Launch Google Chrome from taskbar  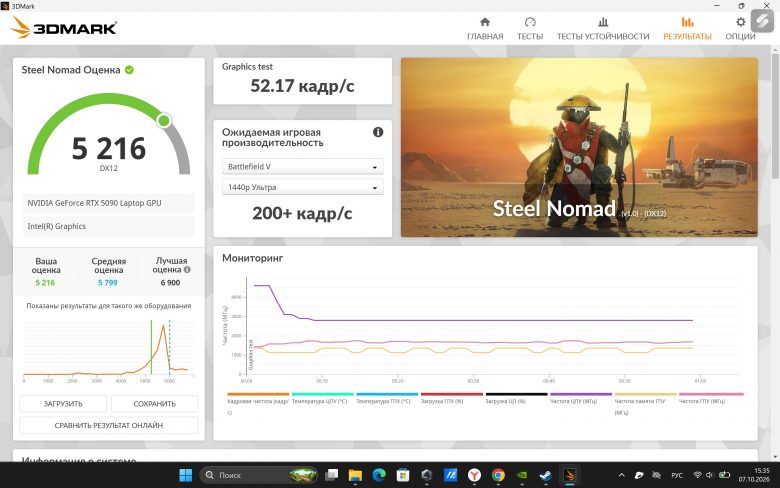pyautogui.click(x=498, y=475)
